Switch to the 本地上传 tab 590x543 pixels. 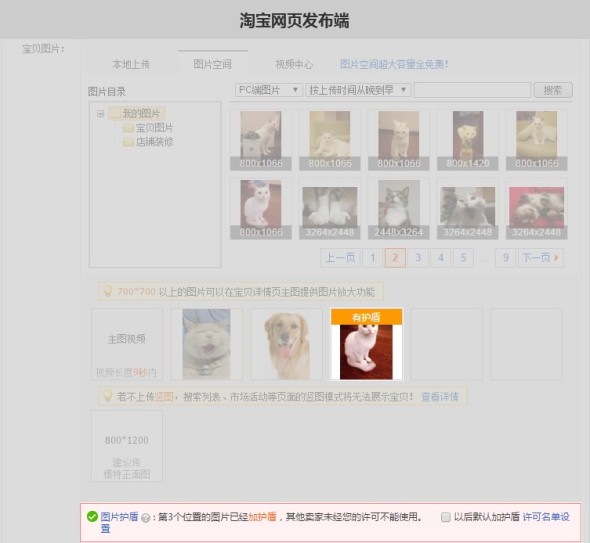[131, 64]
